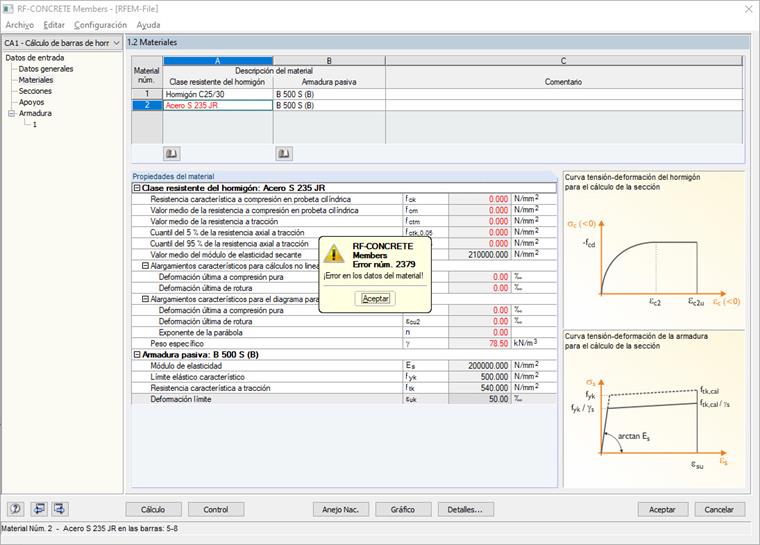Viewport: 760px width, 545px height.
Task: Open the Ayuda menu
Action: pos(148,25)
